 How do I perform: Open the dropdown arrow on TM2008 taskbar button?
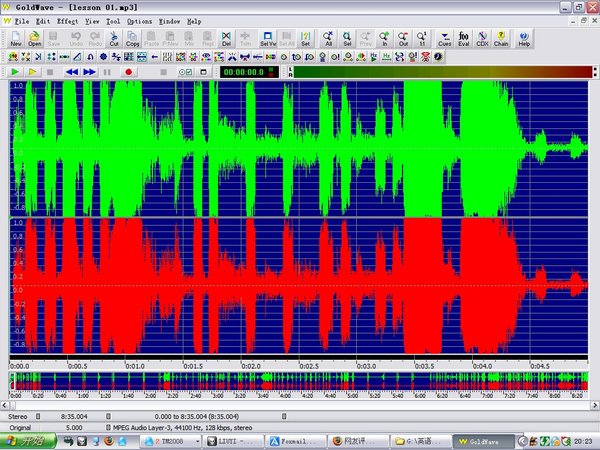pos(197,441)
